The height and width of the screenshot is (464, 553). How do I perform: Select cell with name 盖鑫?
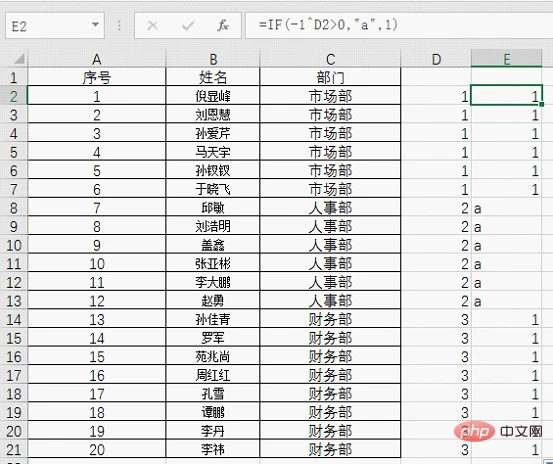[x=213, y=245]
